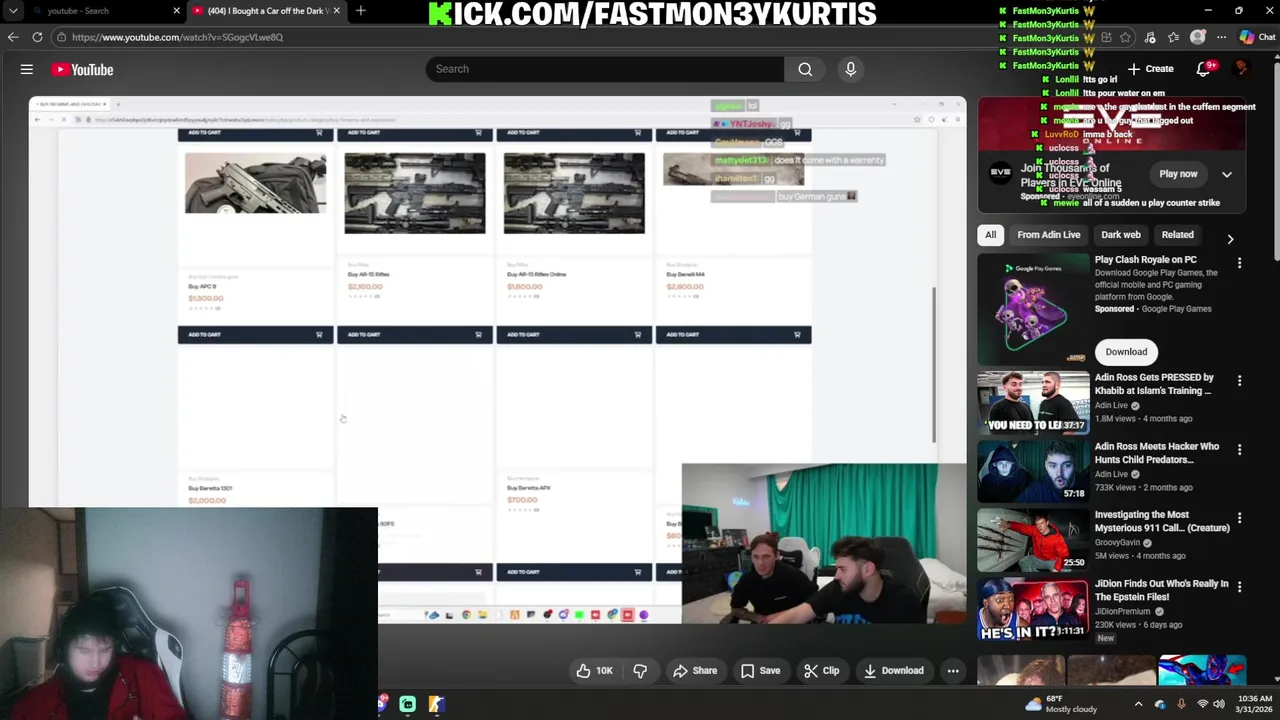Open the browser media control icon
Viewport: 1280px width, 720px height.
1150,37
